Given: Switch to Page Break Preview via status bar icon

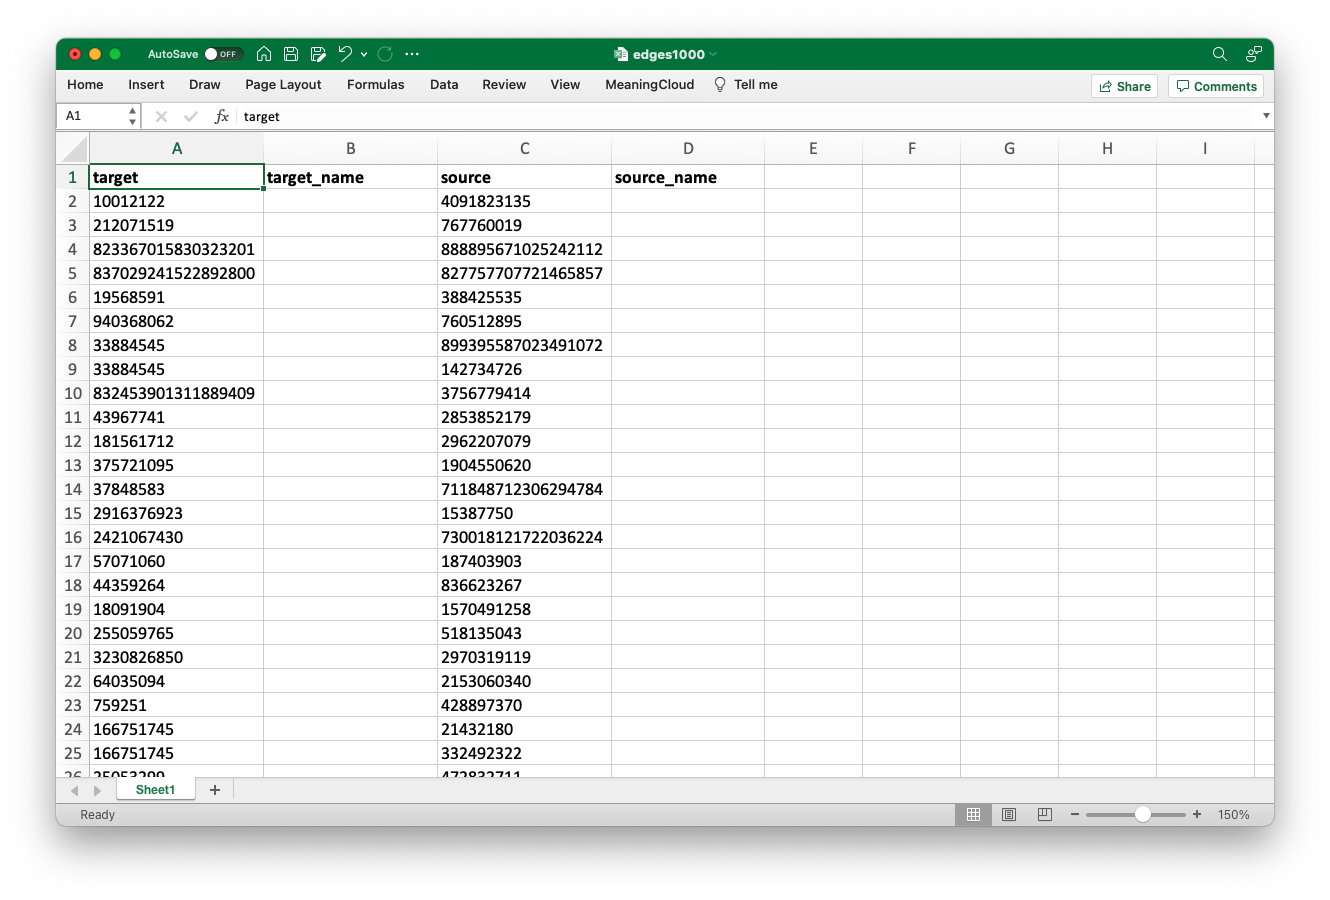Looking at the screenshot, I should pyautogui.click(x=1044, y=814).
